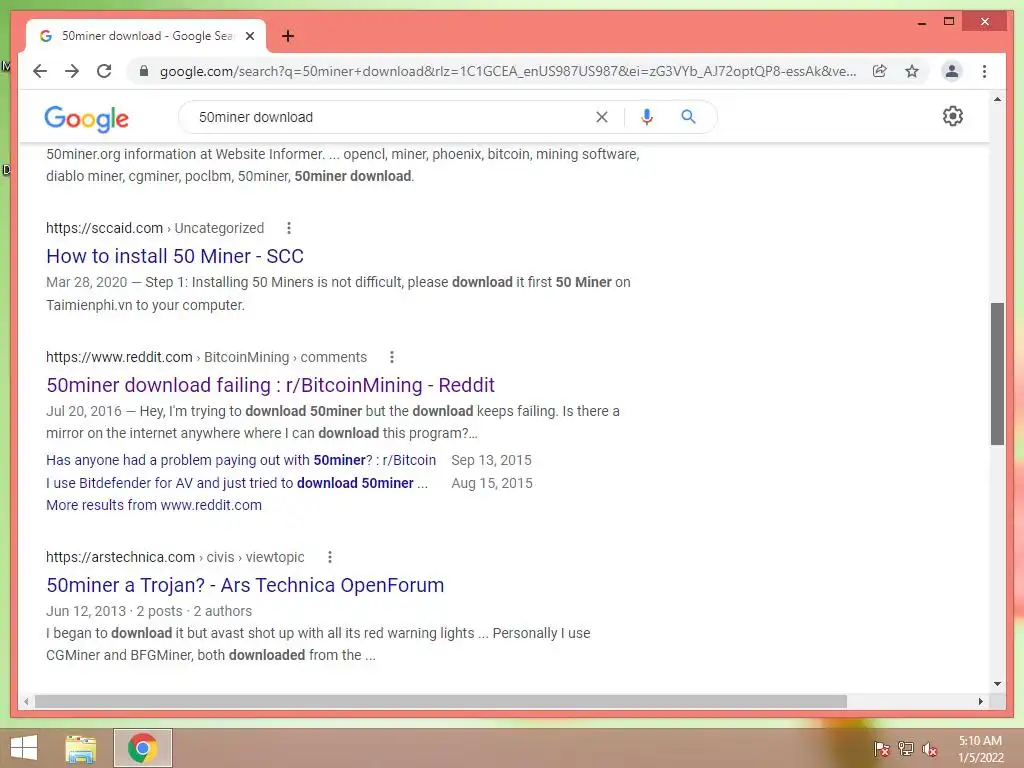Show the clock and calendar
Image resolution: width=1024 pixels, height=768 pixels.
tap(980, 749)
